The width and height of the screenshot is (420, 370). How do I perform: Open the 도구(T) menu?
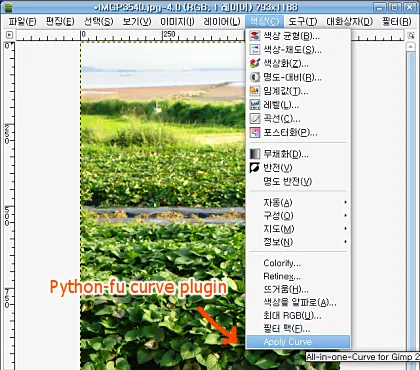(x=303, y=22)
